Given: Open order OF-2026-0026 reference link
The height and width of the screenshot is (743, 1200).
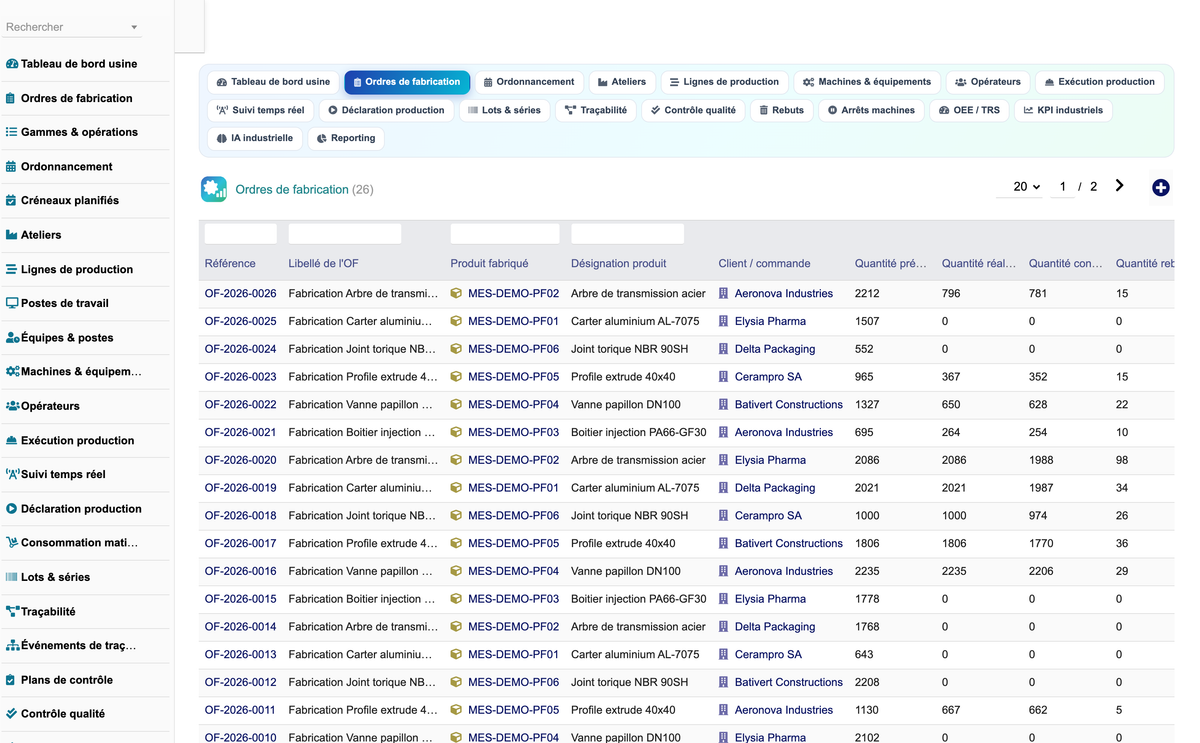Looking at the screenshot, I should [240, 294].
